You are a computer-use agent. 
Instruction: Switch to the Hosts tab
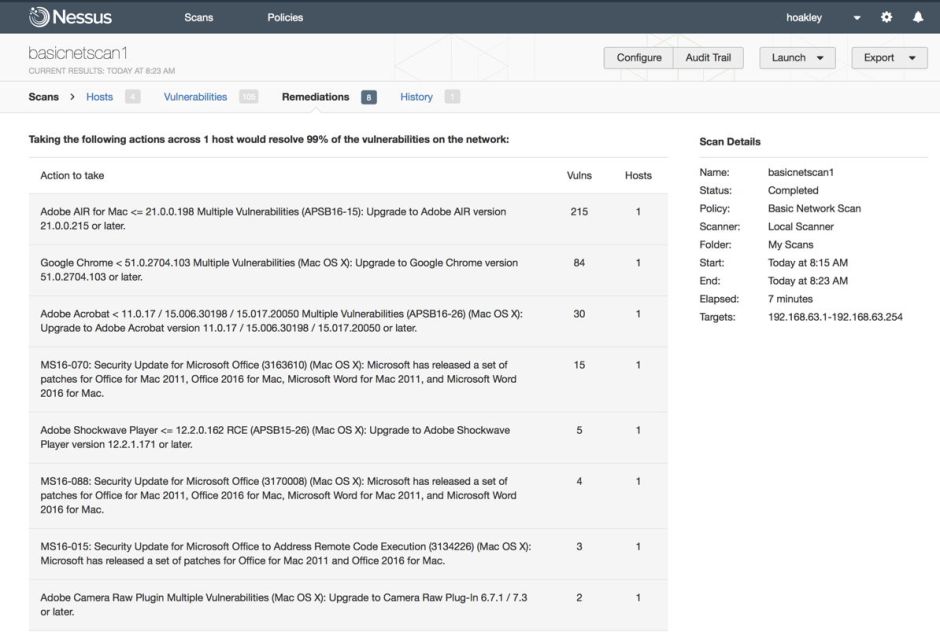click(x=100, y=97)
